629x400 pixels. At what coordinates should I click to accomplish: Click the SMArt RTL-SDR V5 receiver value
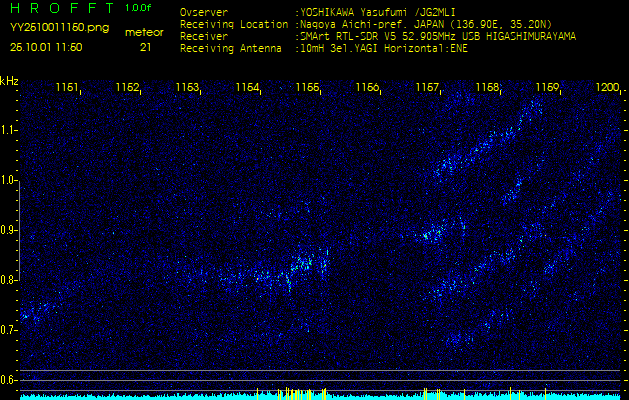438,37
